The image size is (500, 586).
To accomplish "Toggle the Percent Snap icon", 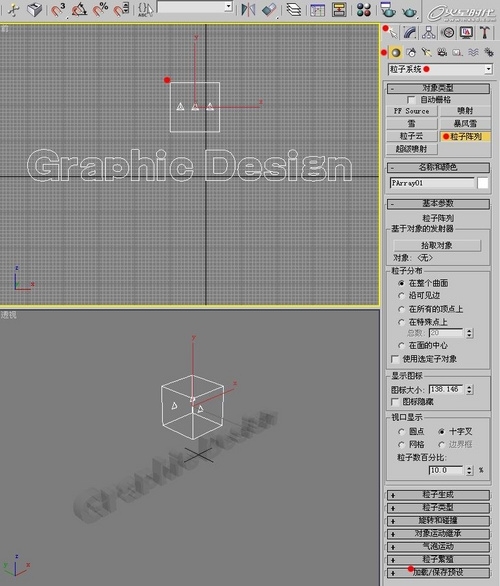I will [100, 9].
